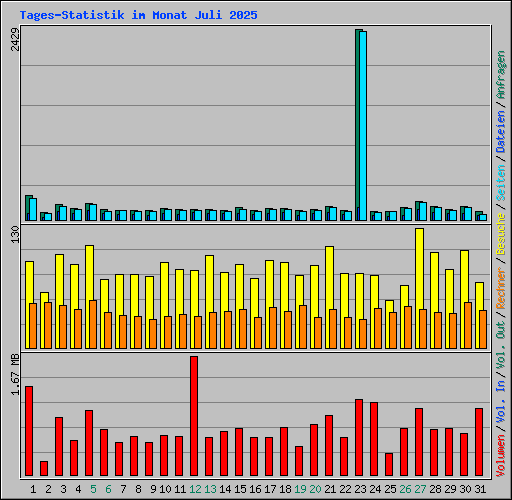Click green weekend day label "26"
512x500 pixels.
405,489
